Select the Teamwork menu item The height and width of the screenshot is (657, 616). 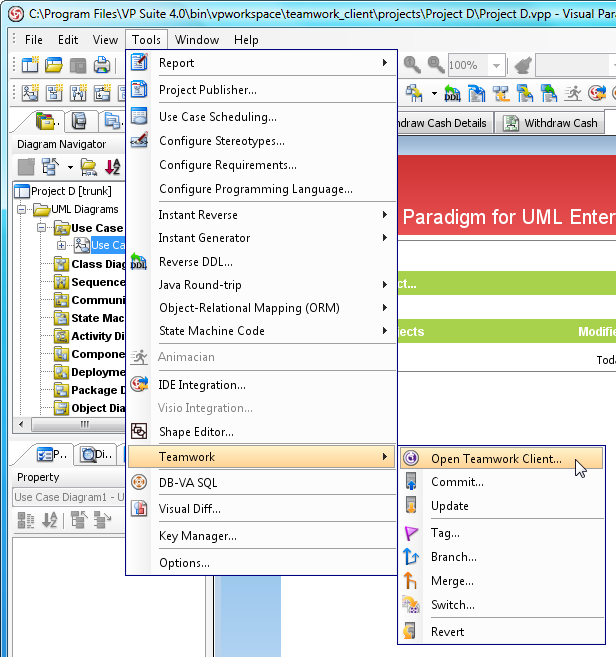click(x=261, y=456)
